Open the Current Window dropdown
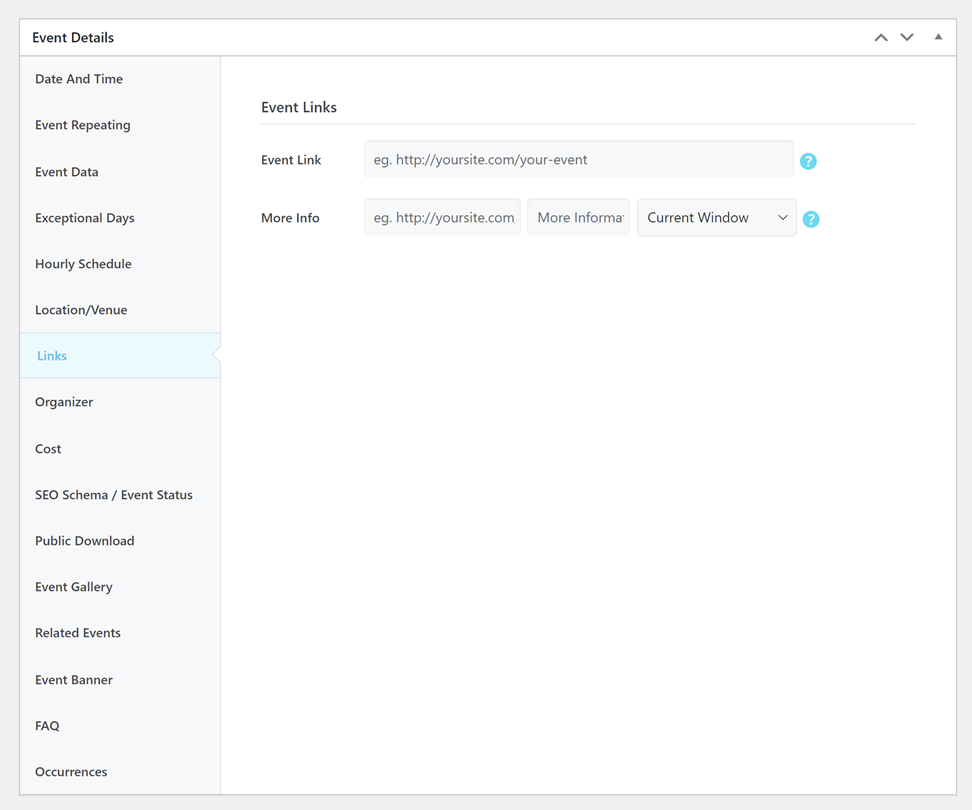 coord(716,218)
